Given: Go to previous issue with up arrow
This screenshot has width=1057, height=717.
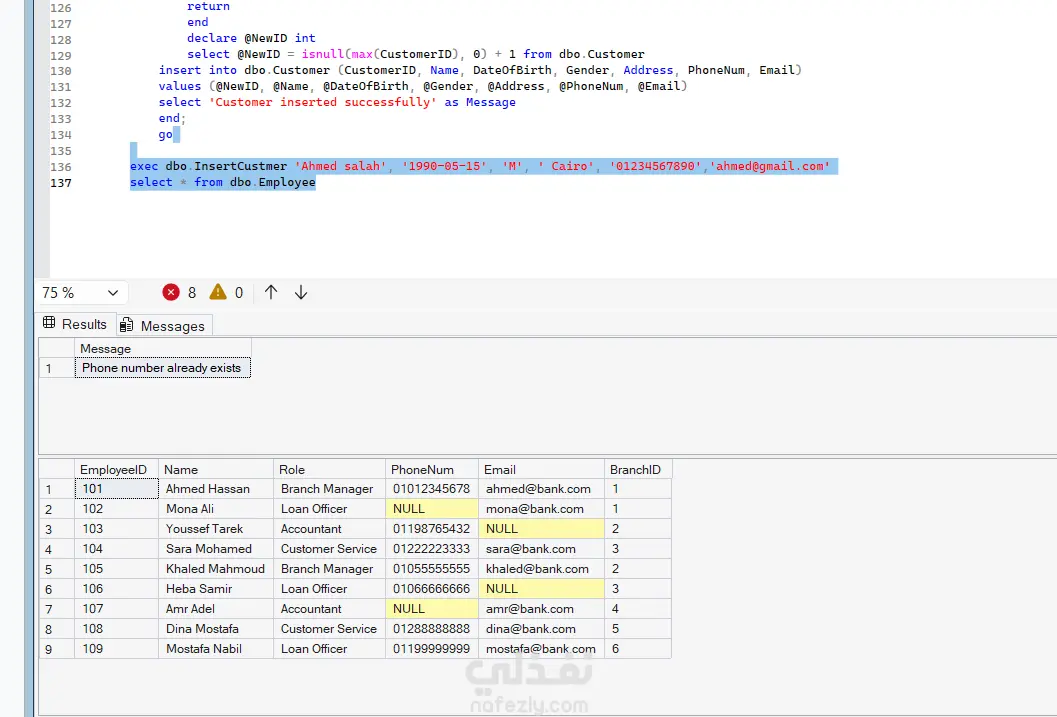Looking at the screenshot, I should coord(271,292).
